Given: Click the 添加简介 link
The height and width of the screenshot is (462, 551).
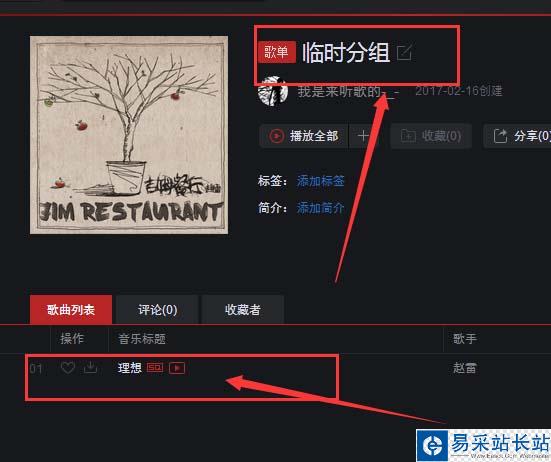Looking at the screenshot, I should point(320,208).
